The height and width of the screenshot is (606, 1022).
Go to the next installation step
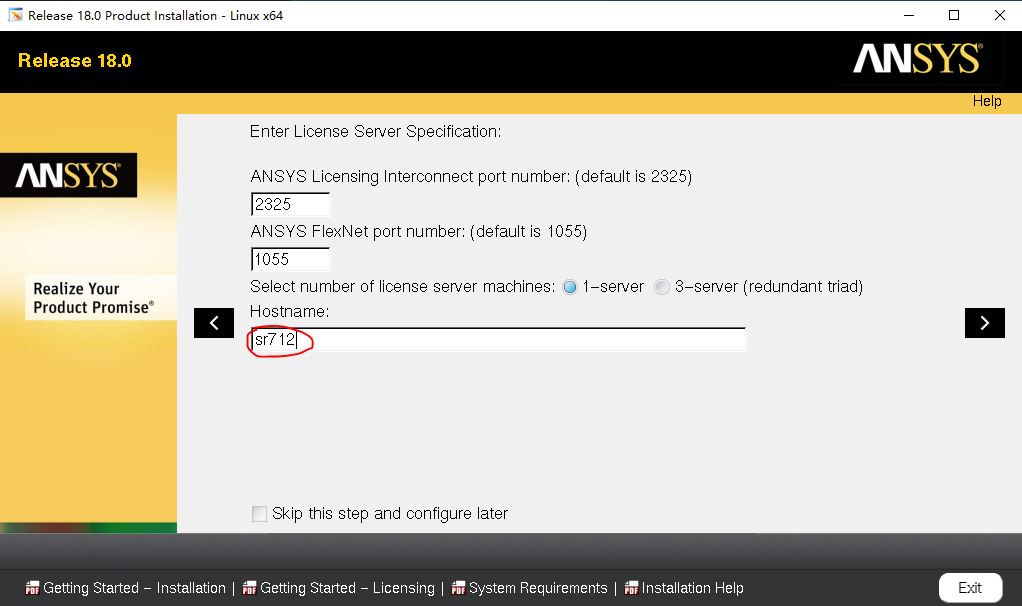pos(984,323)
